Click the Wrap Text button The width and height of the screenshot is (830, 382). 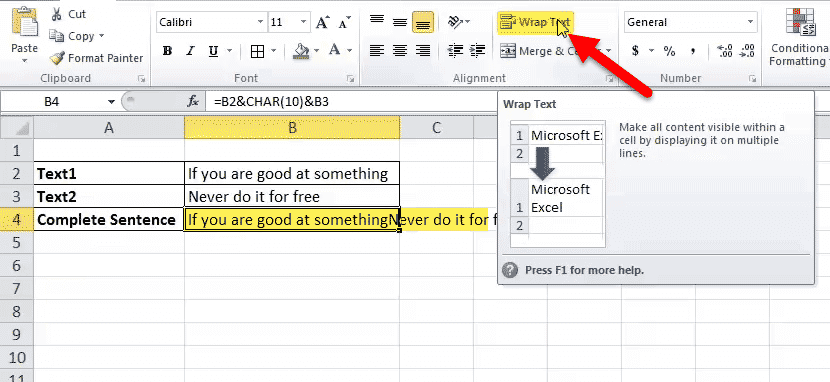pos(535,22)
